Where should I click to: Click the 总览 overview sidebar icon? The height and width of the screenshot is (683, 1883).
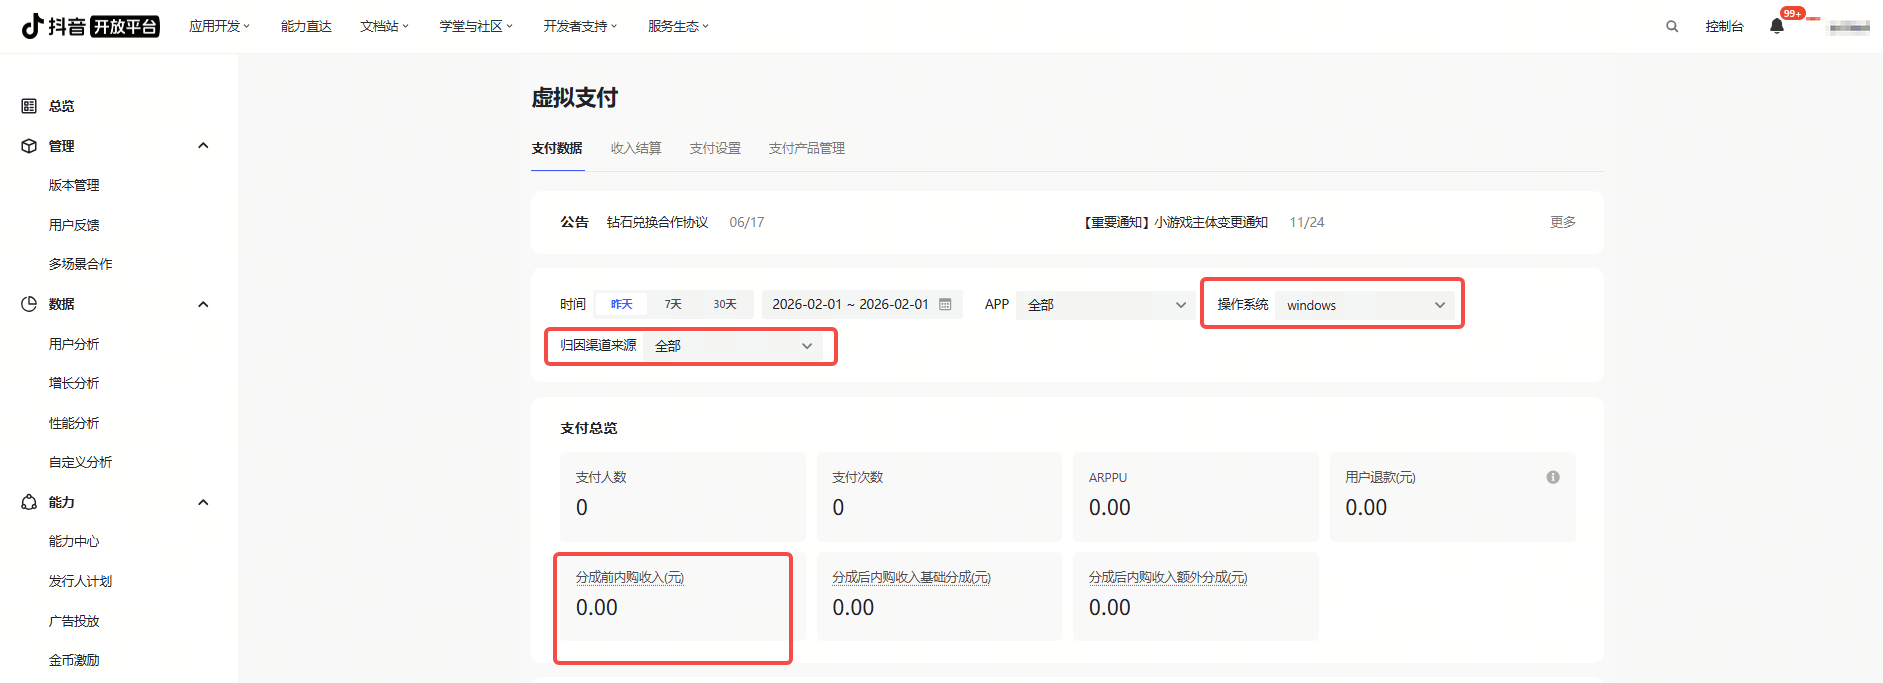pyautogui.click(x=29, y=106)
